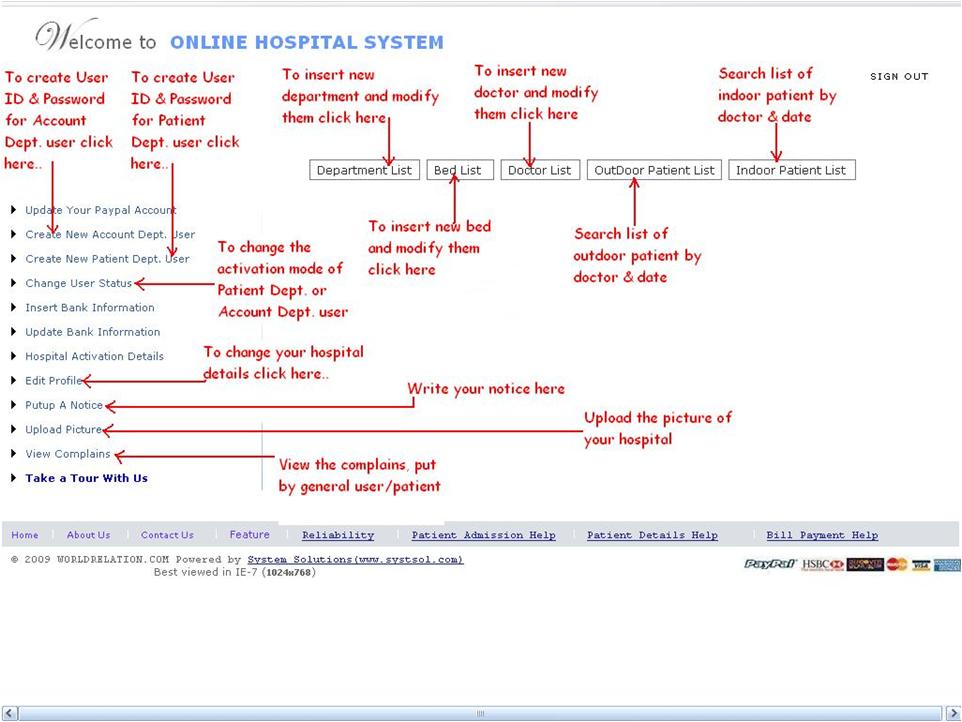Viewport: 962px width, 722px height.
Task: Click the arrow beside Create New Patient Dept. User
Action: [13, 259]
